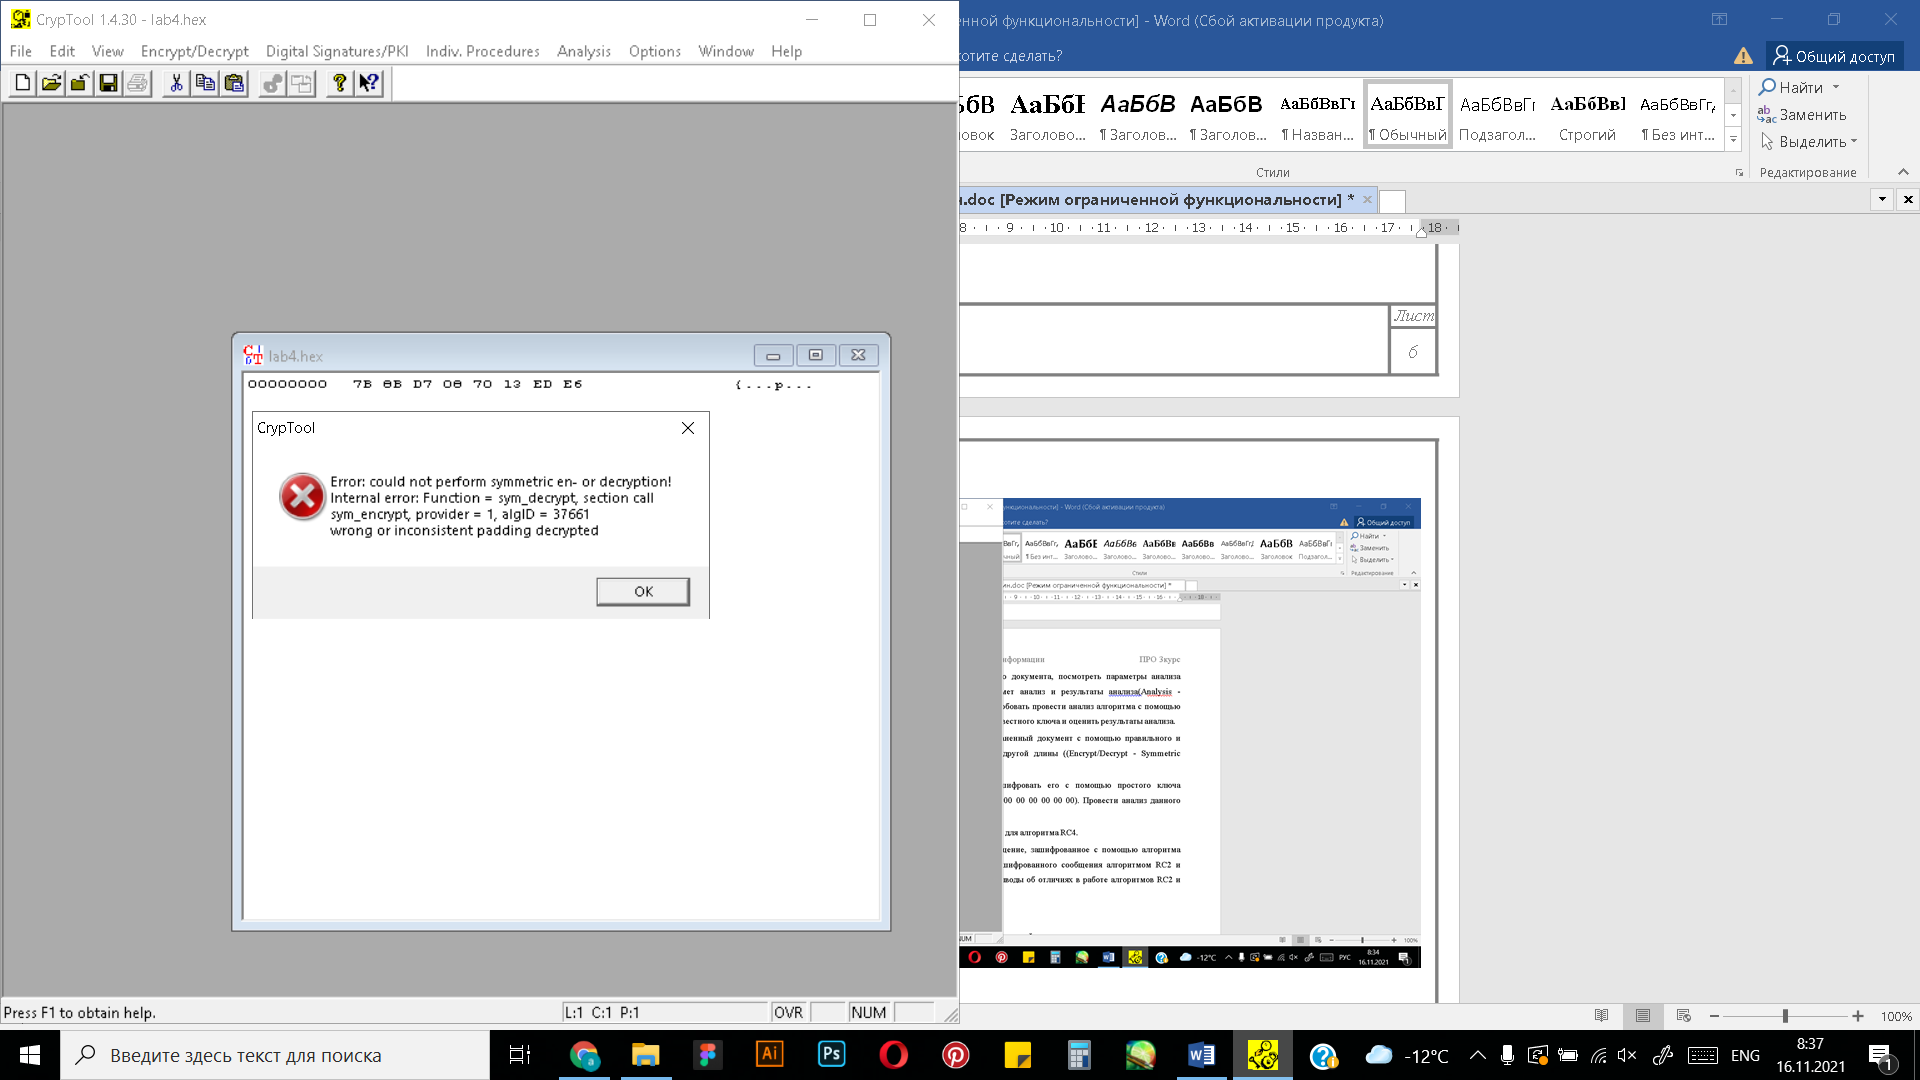Select the Подзагол... style in Word gallery
1920x1080 pixels.
(1497, 115)
